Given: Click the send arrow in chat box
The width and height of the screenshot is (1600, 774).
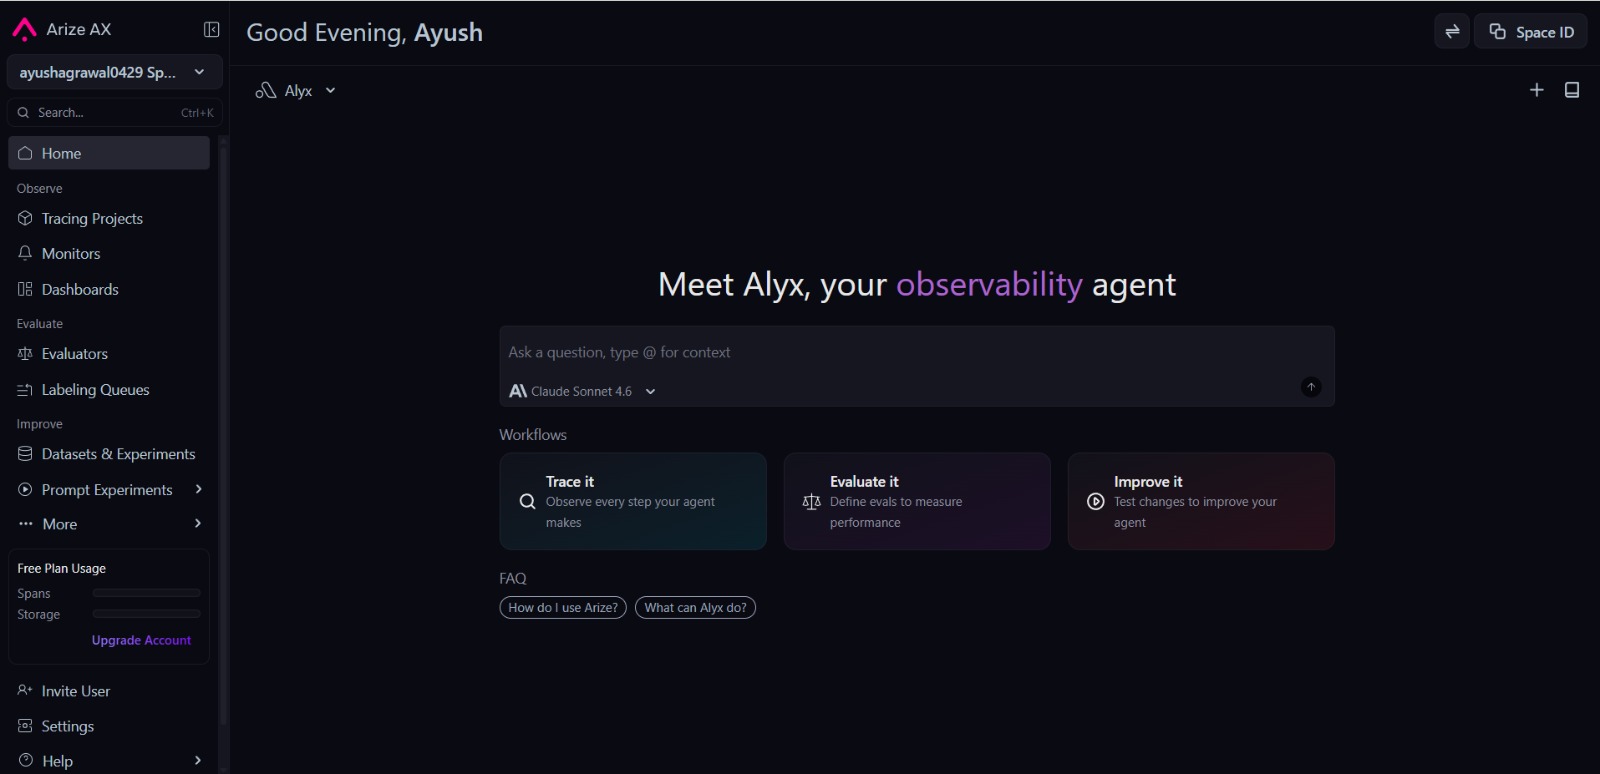Looking at the screenshot, I should 1311,387.
